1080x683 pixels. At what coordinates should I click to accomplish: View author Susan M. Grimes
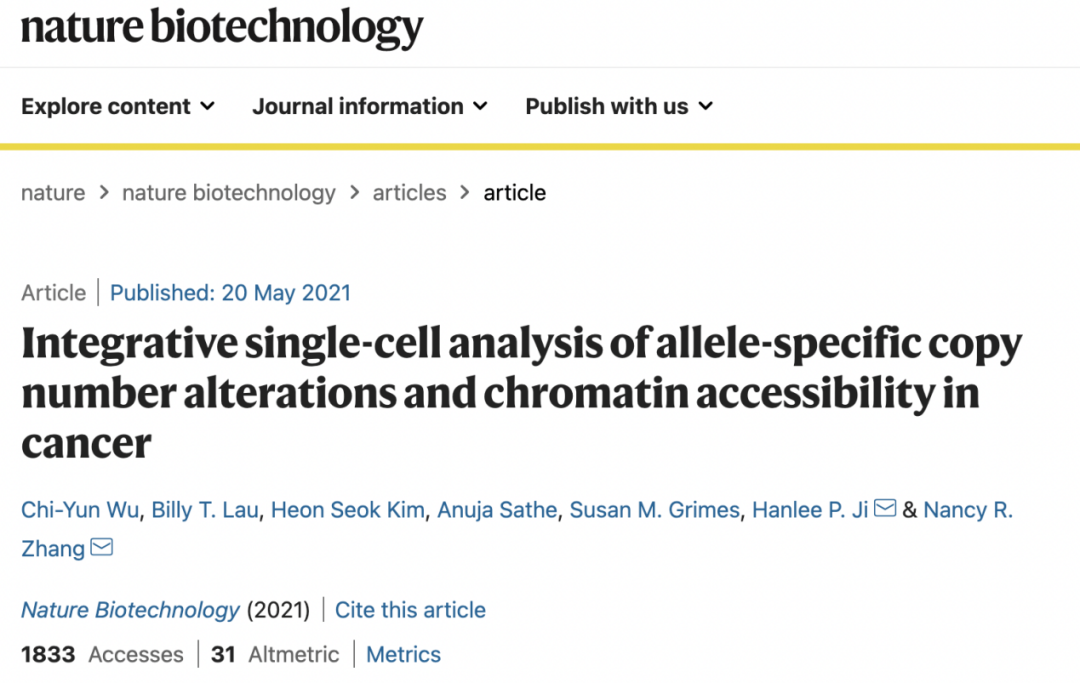pos(654,509)
